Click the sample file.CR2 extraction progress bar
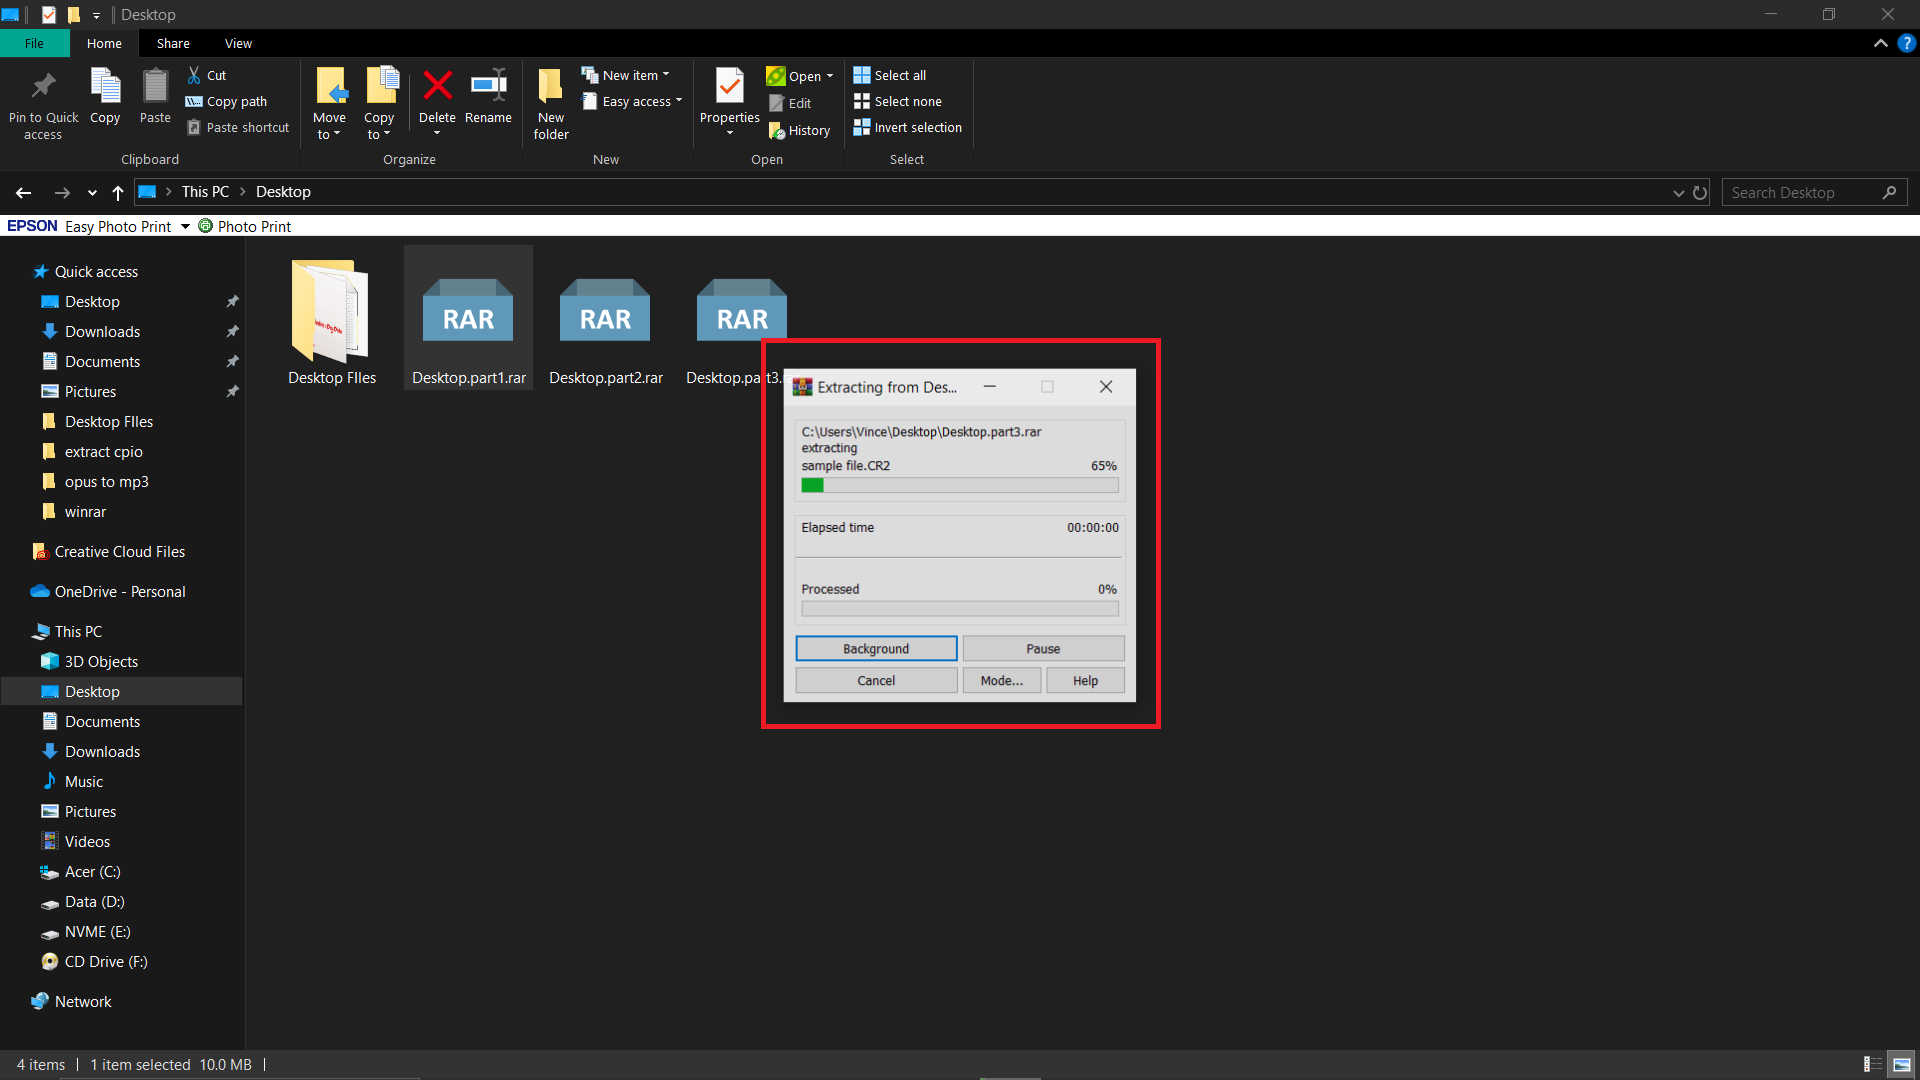The image size is (1920, 1080). click(958, 485)
